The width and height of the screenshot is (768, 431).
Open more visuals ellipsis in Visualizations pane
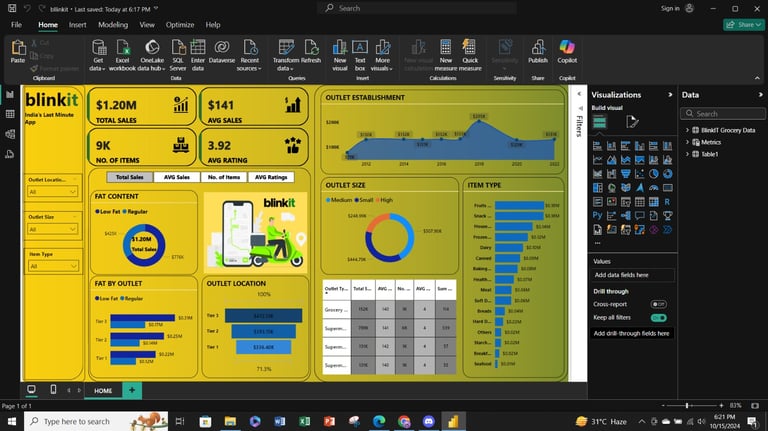pyautogui.click(x=597, y=243)
